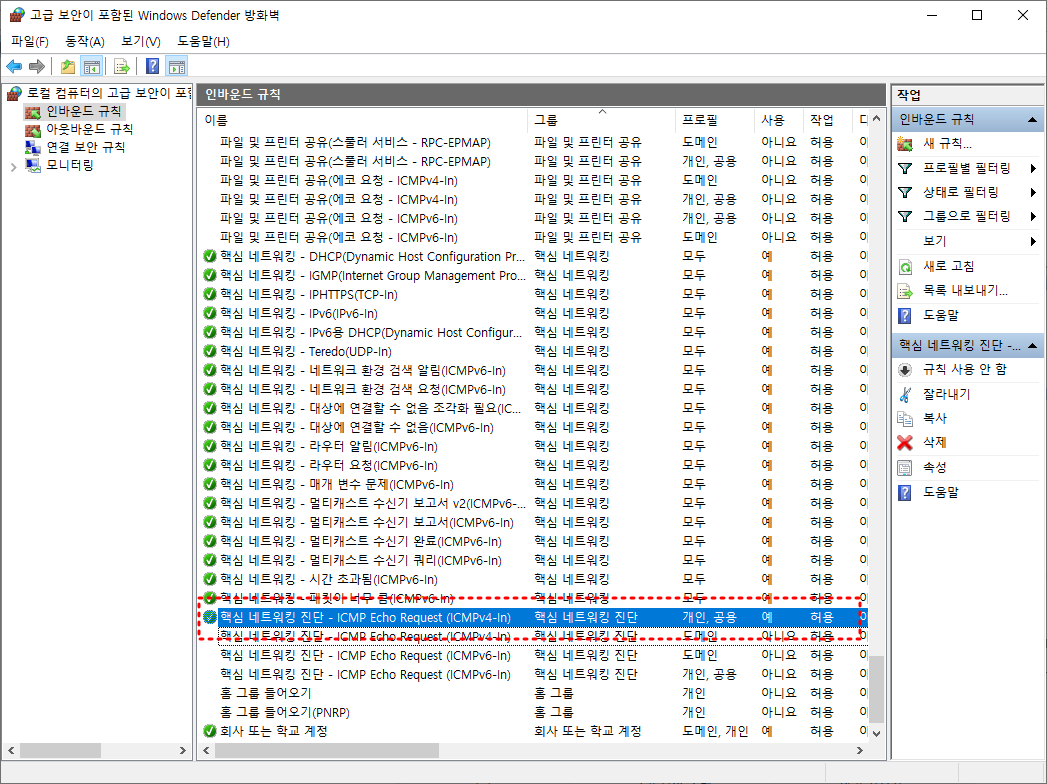Click 속성 action in the action pane
Viewport: 1047px width, 784px height.
(934, 467)
